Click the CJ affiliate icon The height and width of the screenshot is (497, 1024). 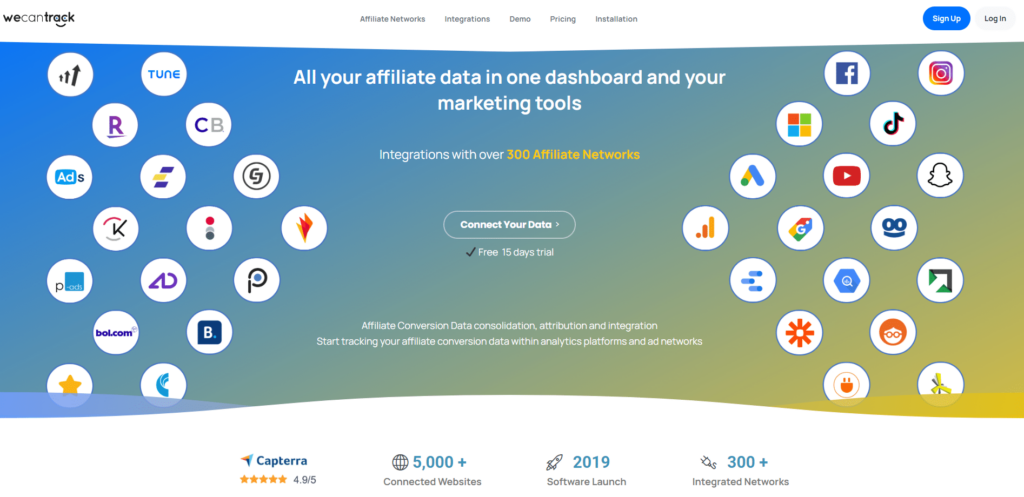pyautogui.click(x=257, y=177)
